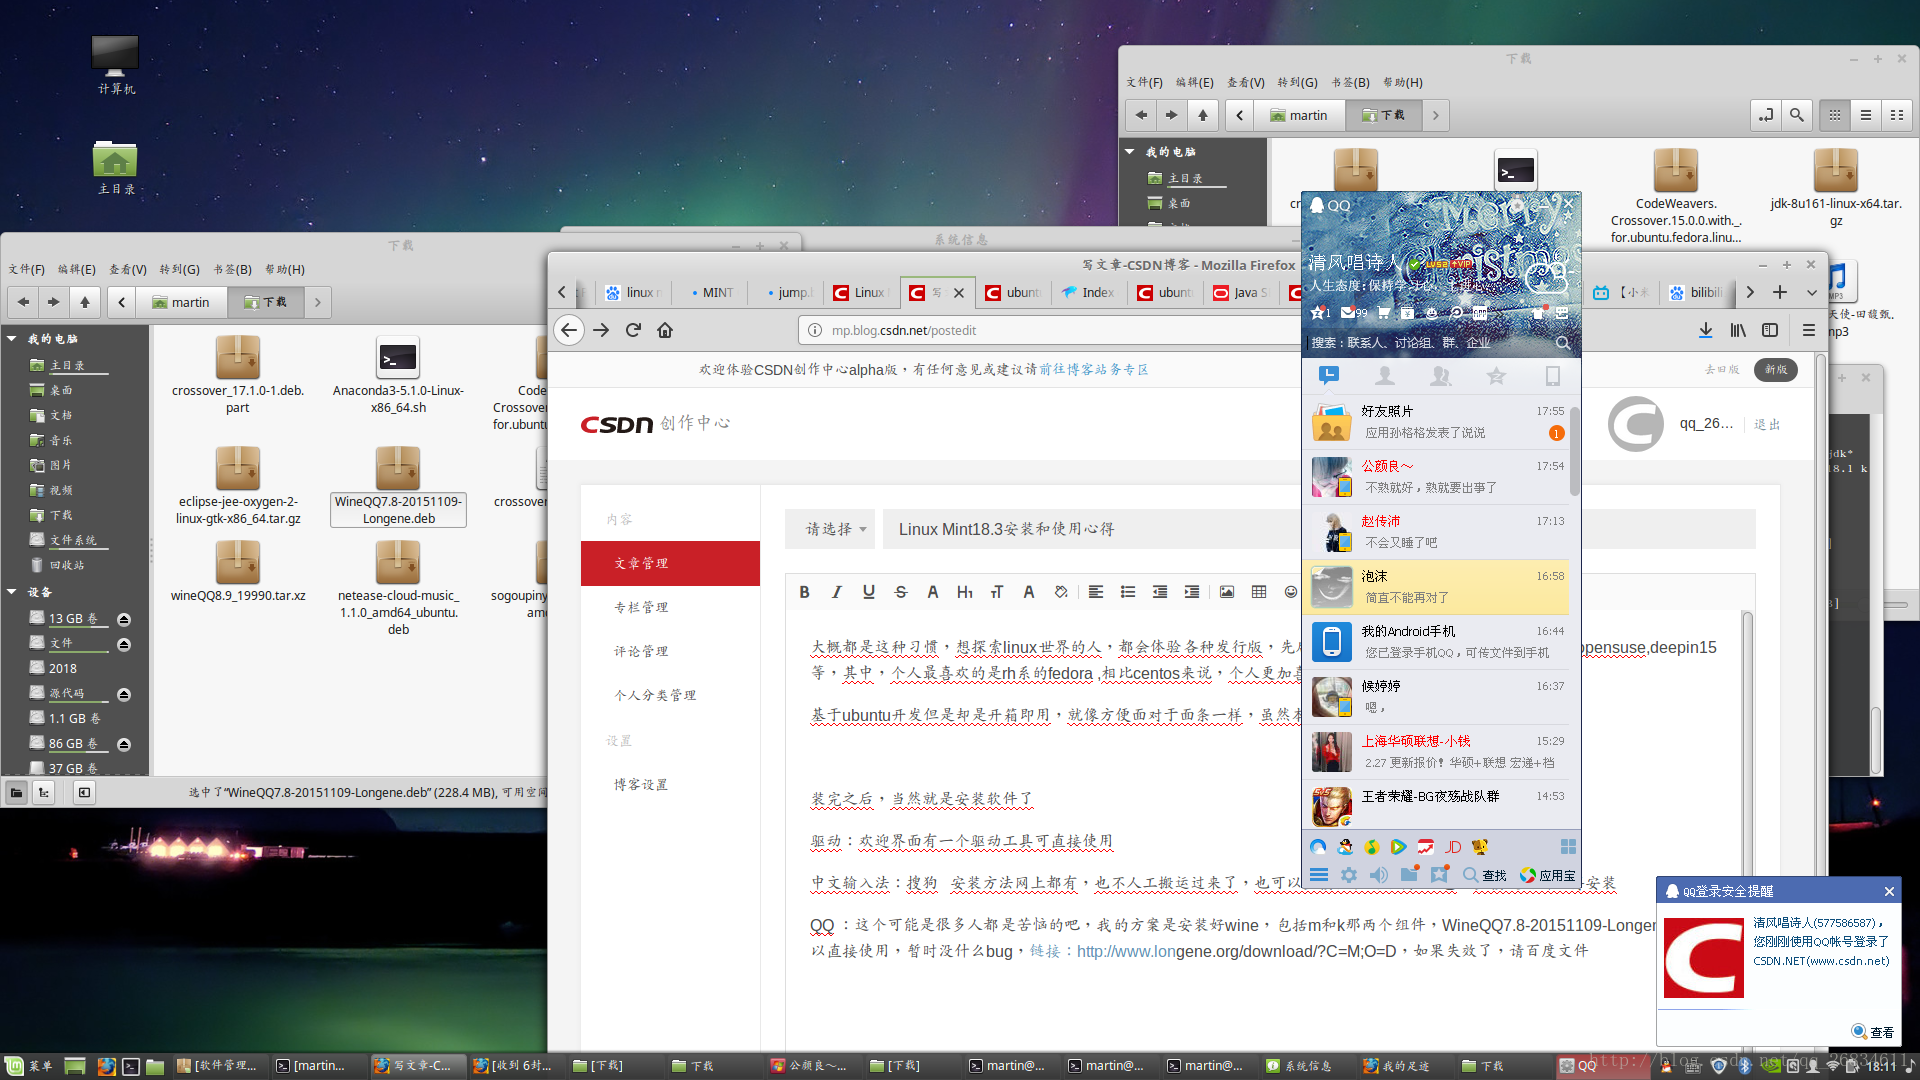This screenshot has width=1920, height=1080.
Task: Reload the CSDN page in Firefox
Action: pyautogui.click(x=633, y=330)
